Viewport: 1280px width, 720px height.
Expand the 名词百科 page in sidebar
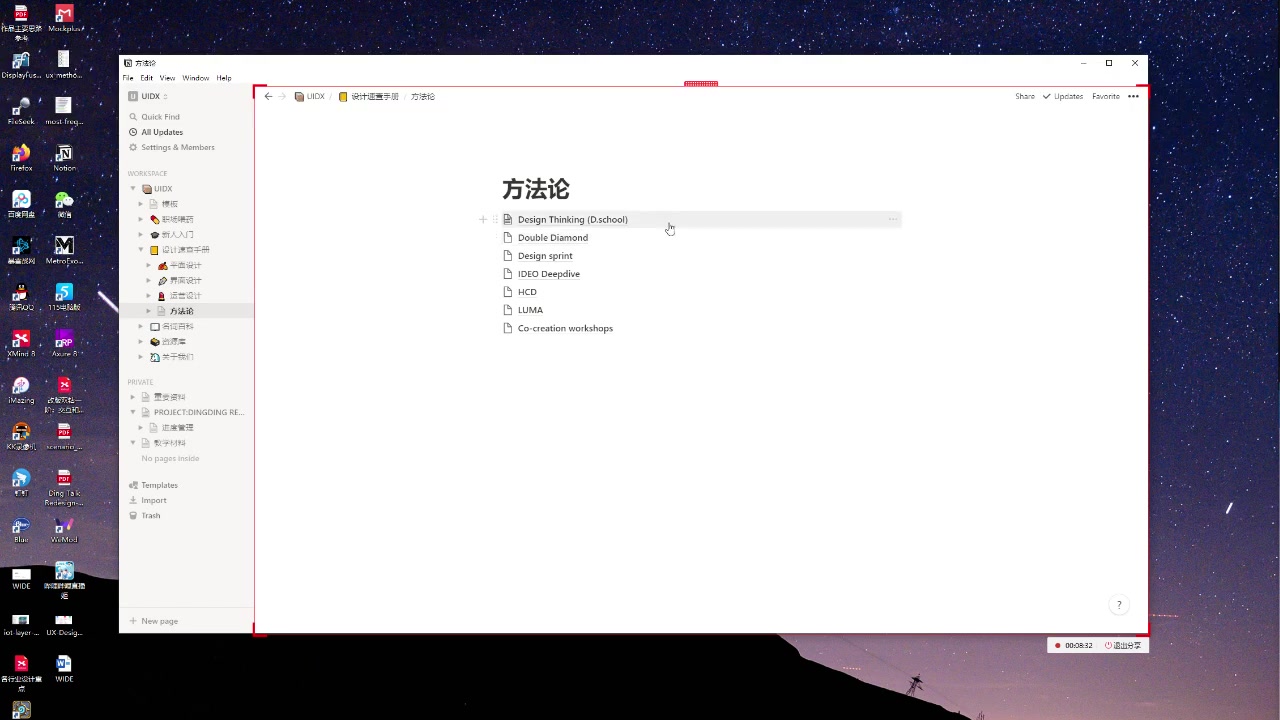141,326
